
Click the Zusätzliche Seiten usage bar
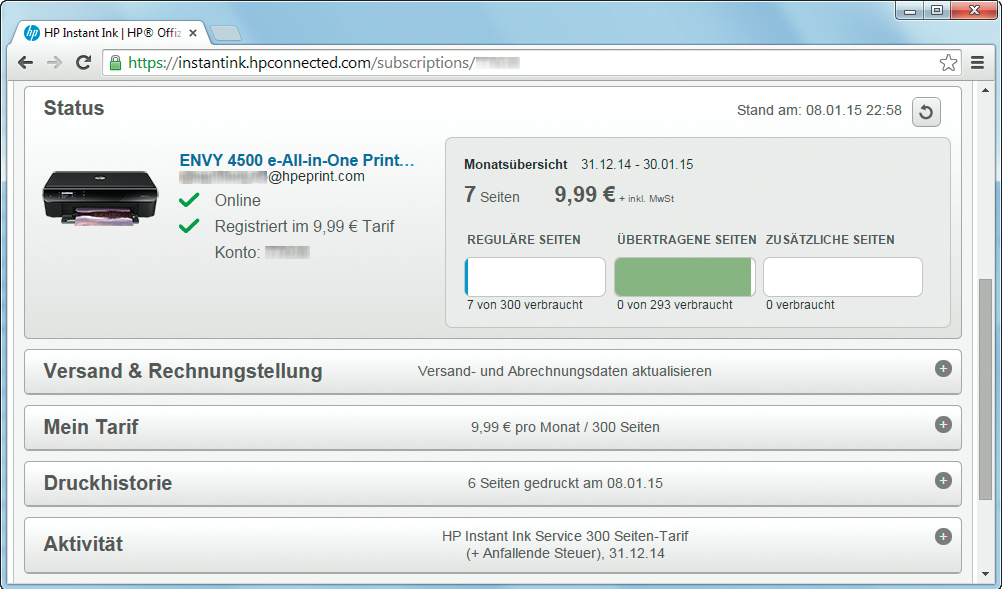tap(843, 277)
